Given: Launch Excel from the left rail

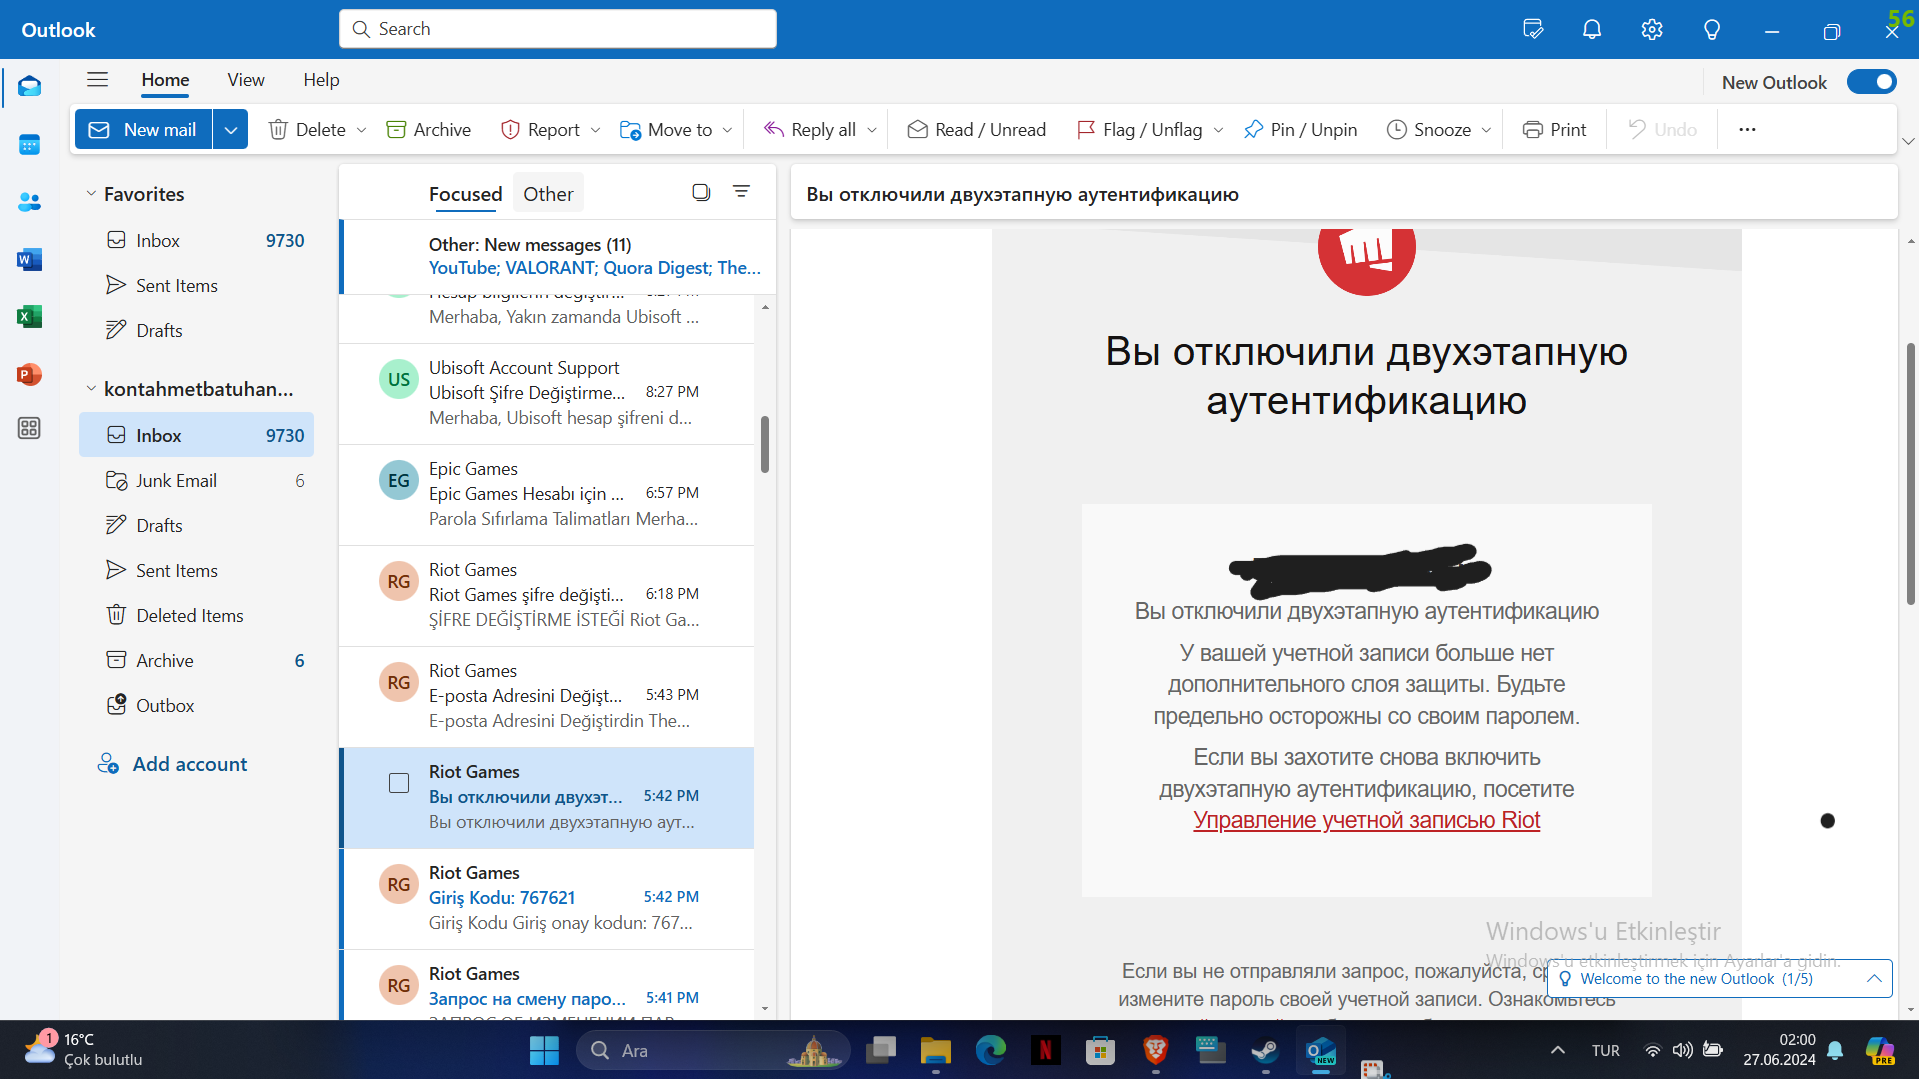Looking at the screenshot, I should (29, 317).
